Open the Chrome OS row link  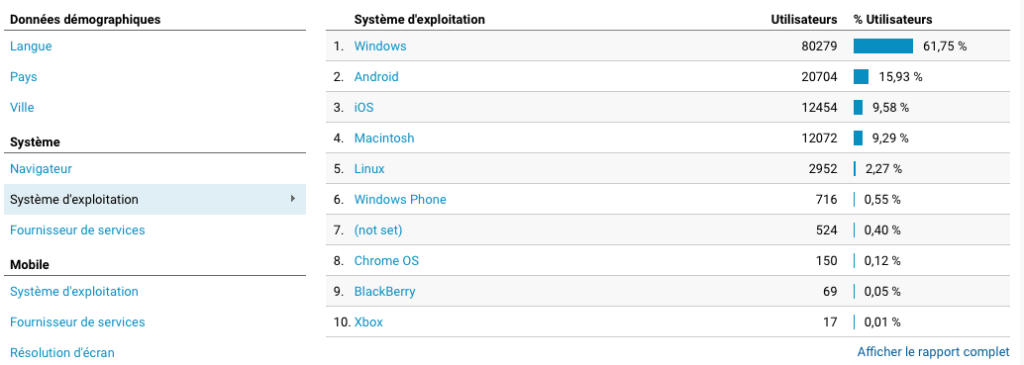point(387,261)
